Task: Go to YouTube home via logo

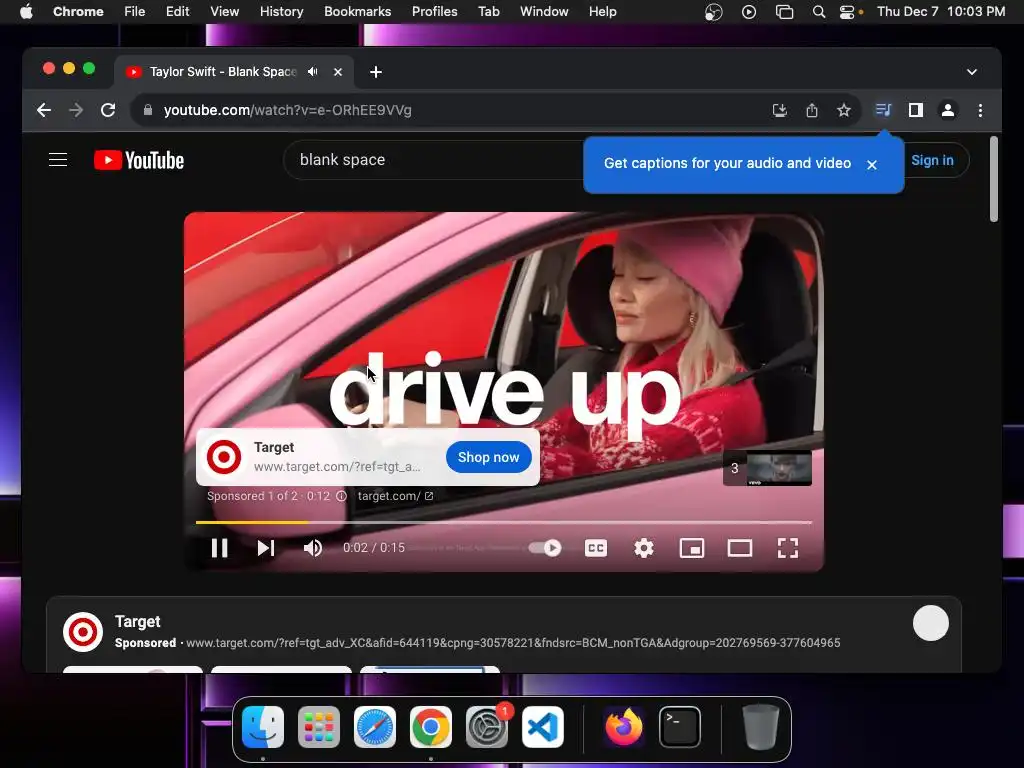Action: click(x=139, y=160)
